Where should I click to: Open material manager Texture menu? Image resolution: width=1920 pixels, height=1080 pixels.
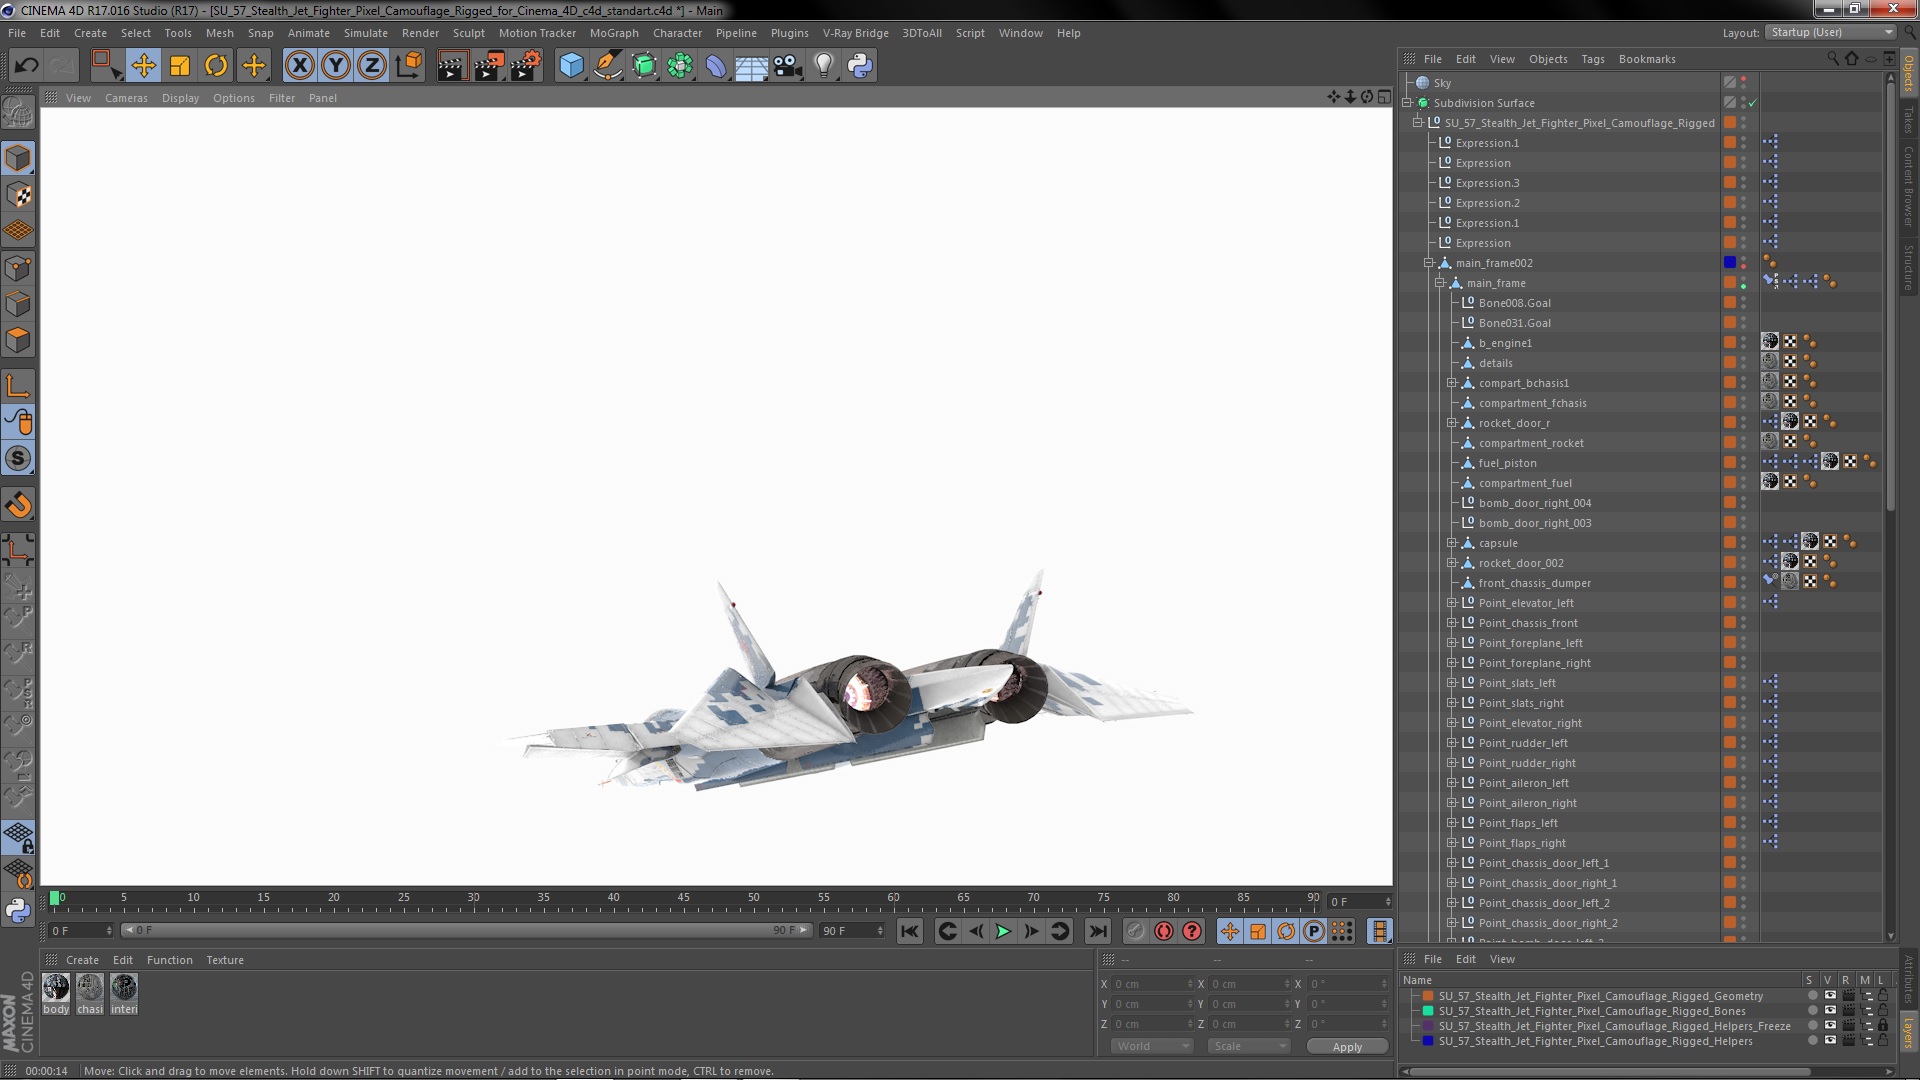225,960
